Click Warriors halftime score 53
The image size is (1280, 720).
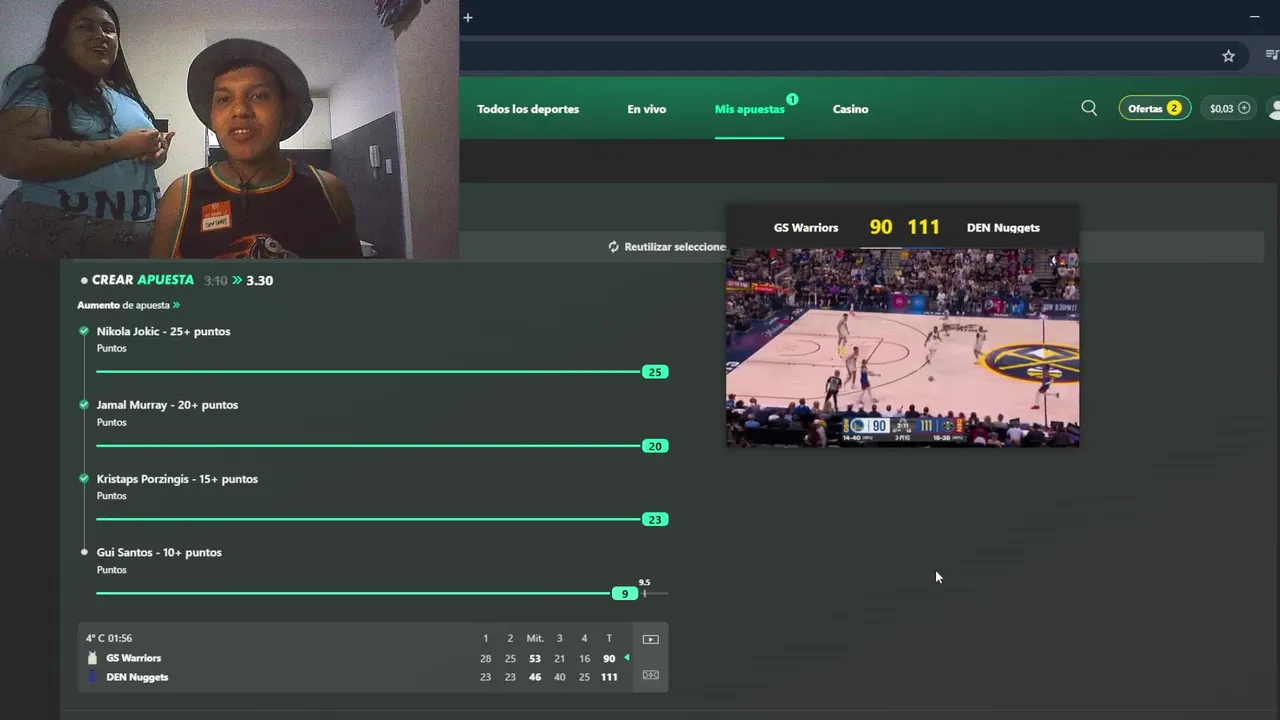click(535, 658)
